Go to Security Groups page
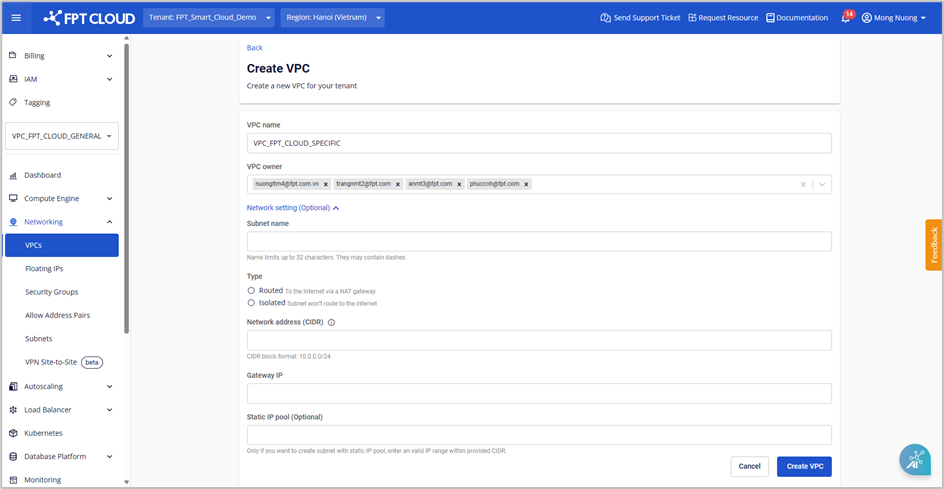Screen dimensions: 944x489 point(52,292)
